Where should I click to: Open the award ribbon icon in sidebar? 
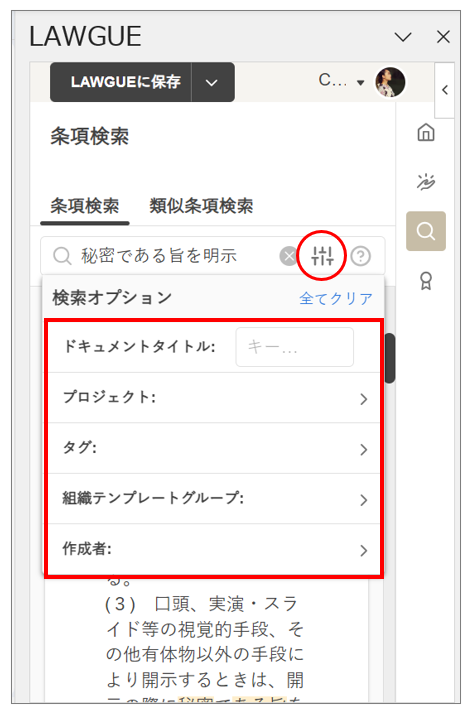pos(426,281)
